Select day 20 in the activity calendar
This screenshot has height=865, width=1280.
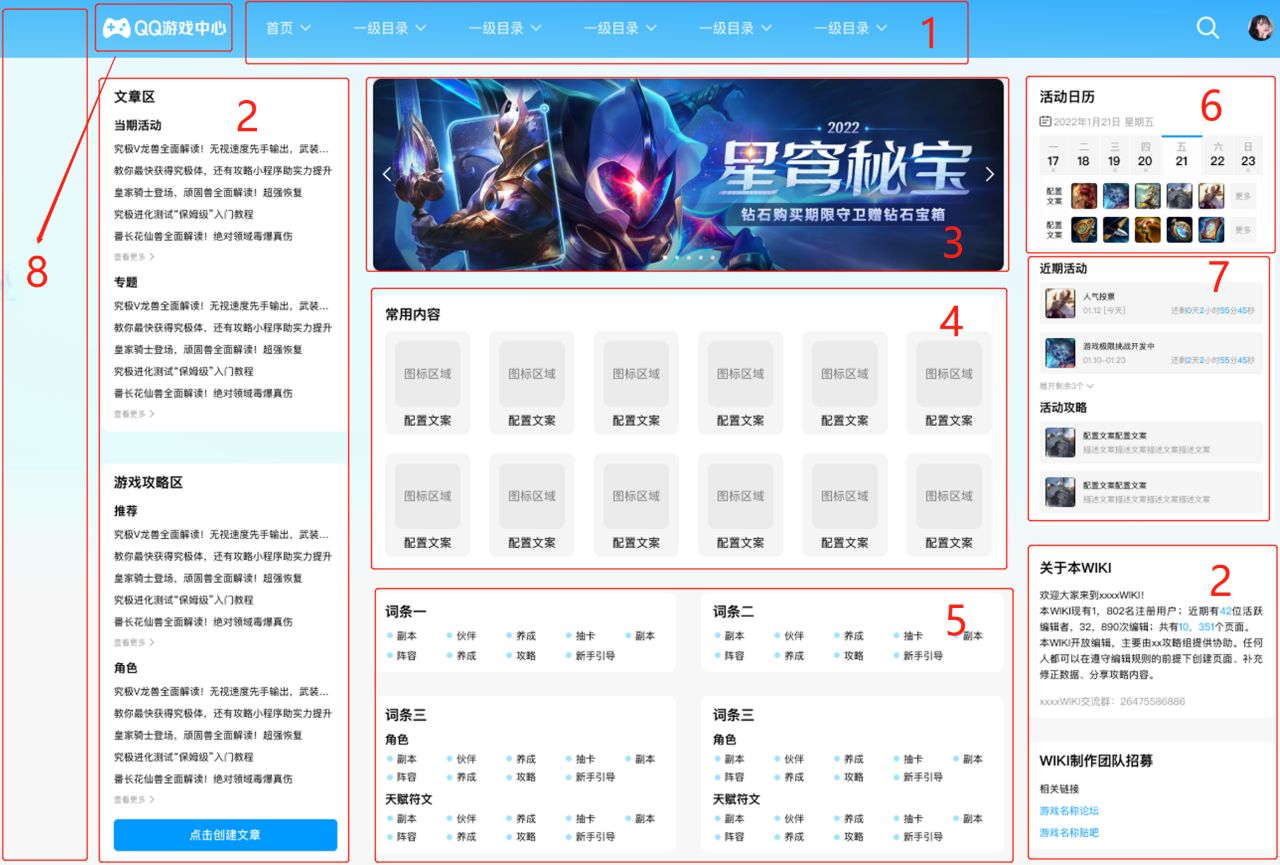pyautogui.click(x=1145, y=155)
